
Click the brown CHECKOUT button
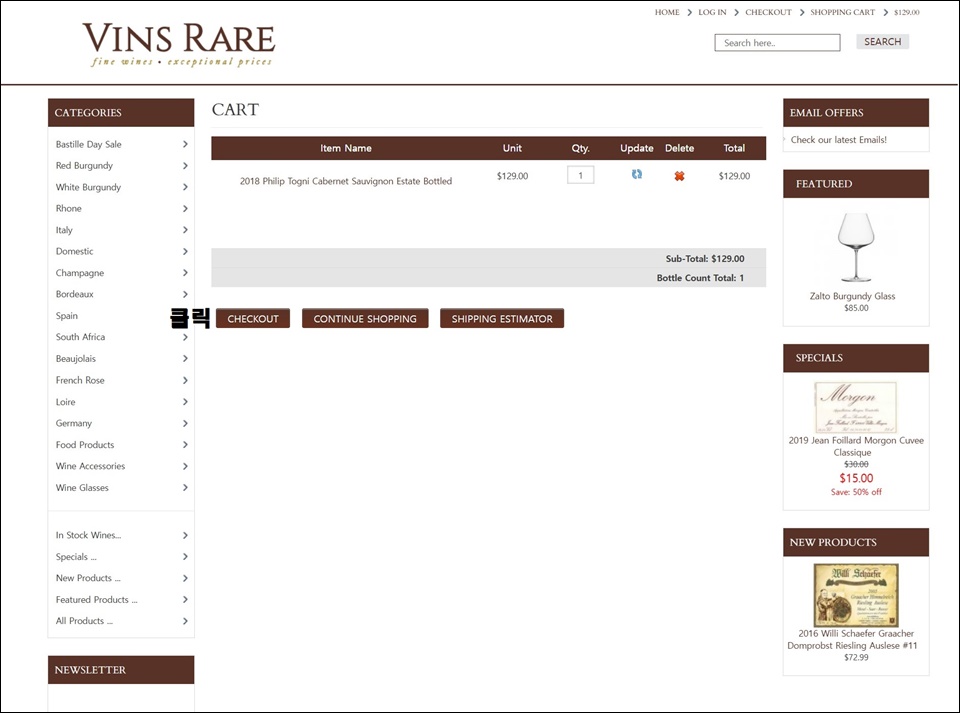(x=253, y=318)
